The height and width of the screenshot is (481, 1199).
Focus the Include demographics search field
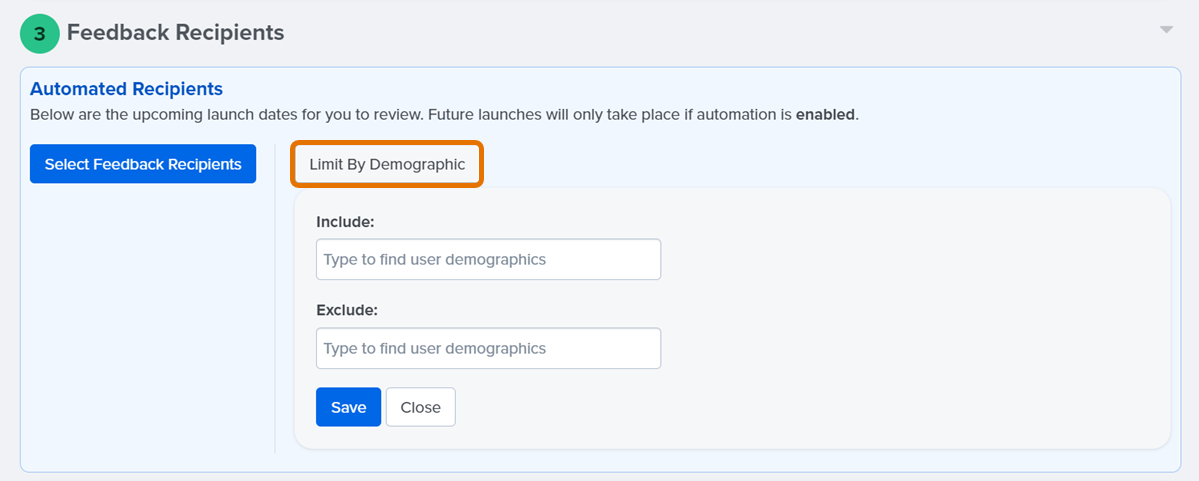point(489,259)
